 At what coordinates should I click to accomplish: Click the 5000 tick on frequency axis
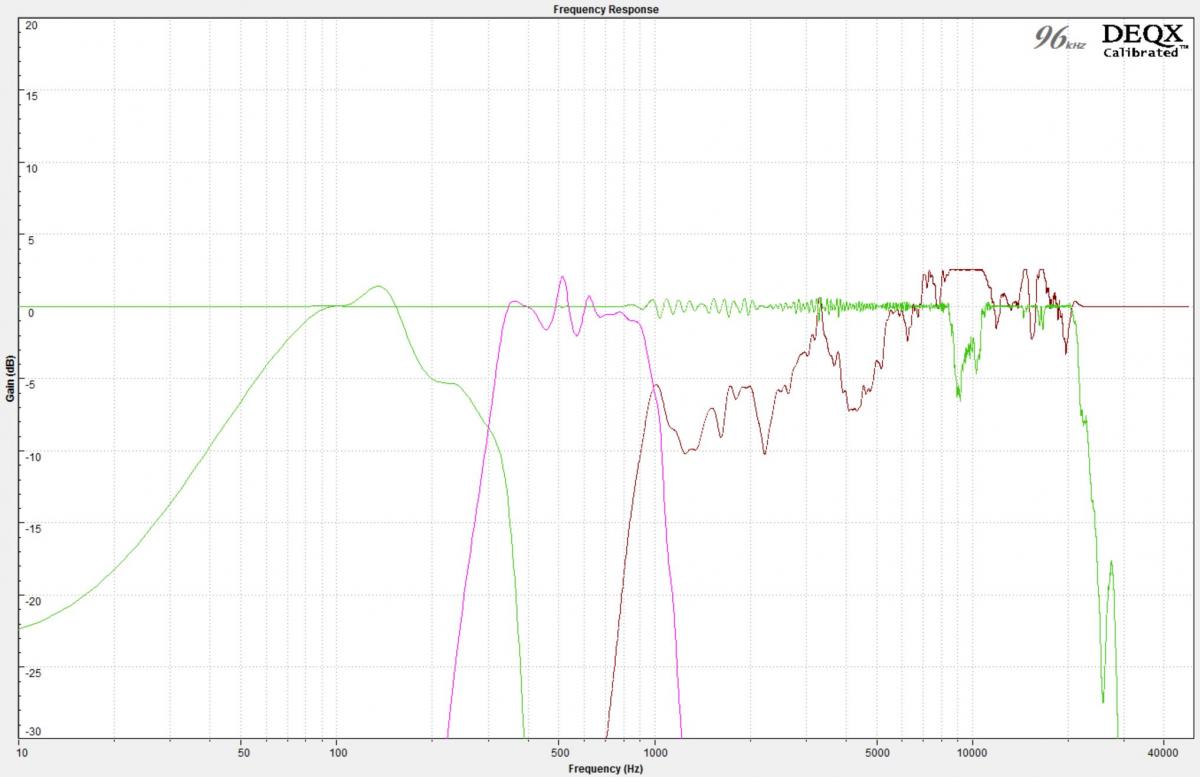pos(876,750)
